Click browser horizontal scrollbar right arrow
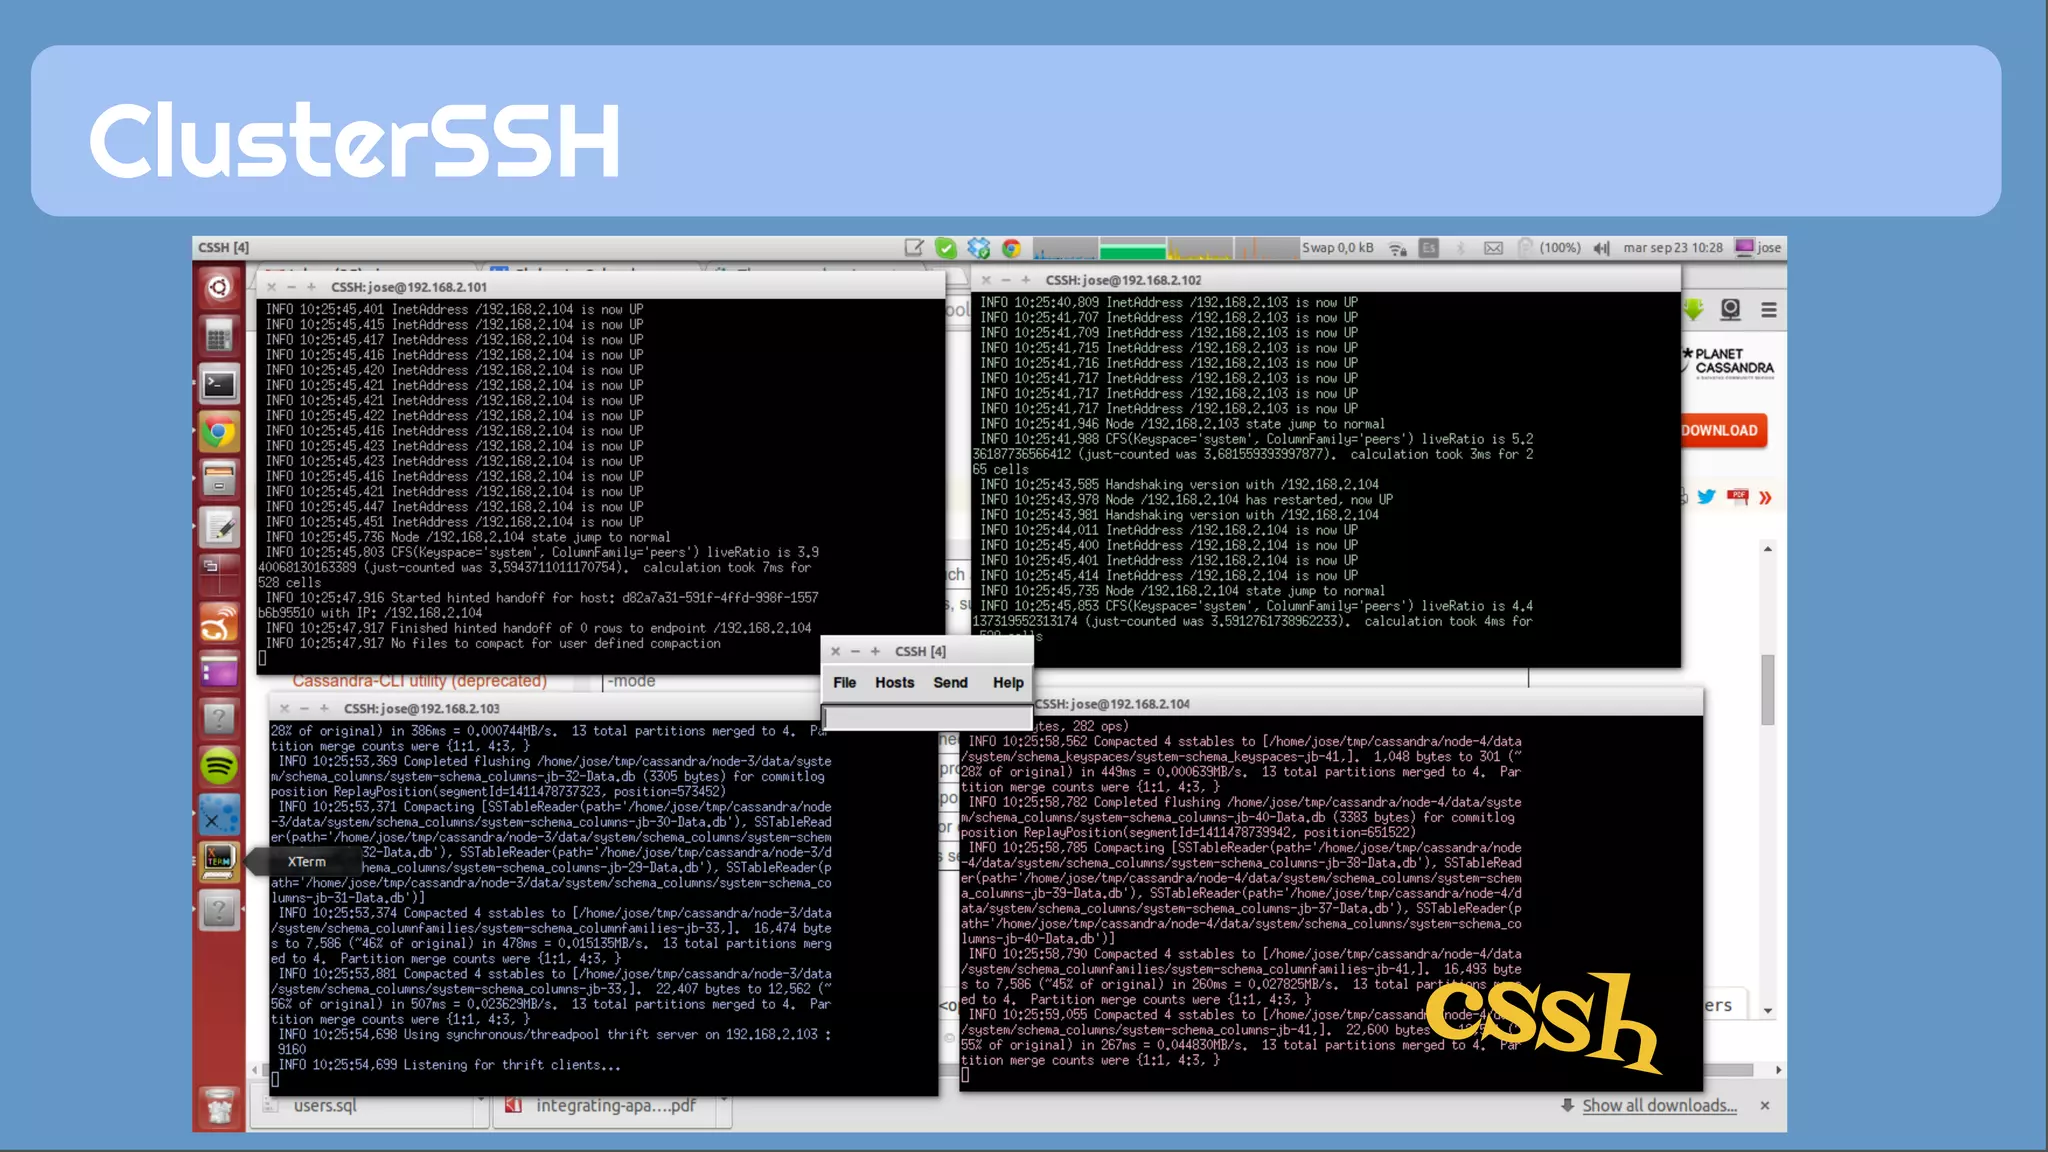2048x1152 pixels. [x=1778, y=1070]
